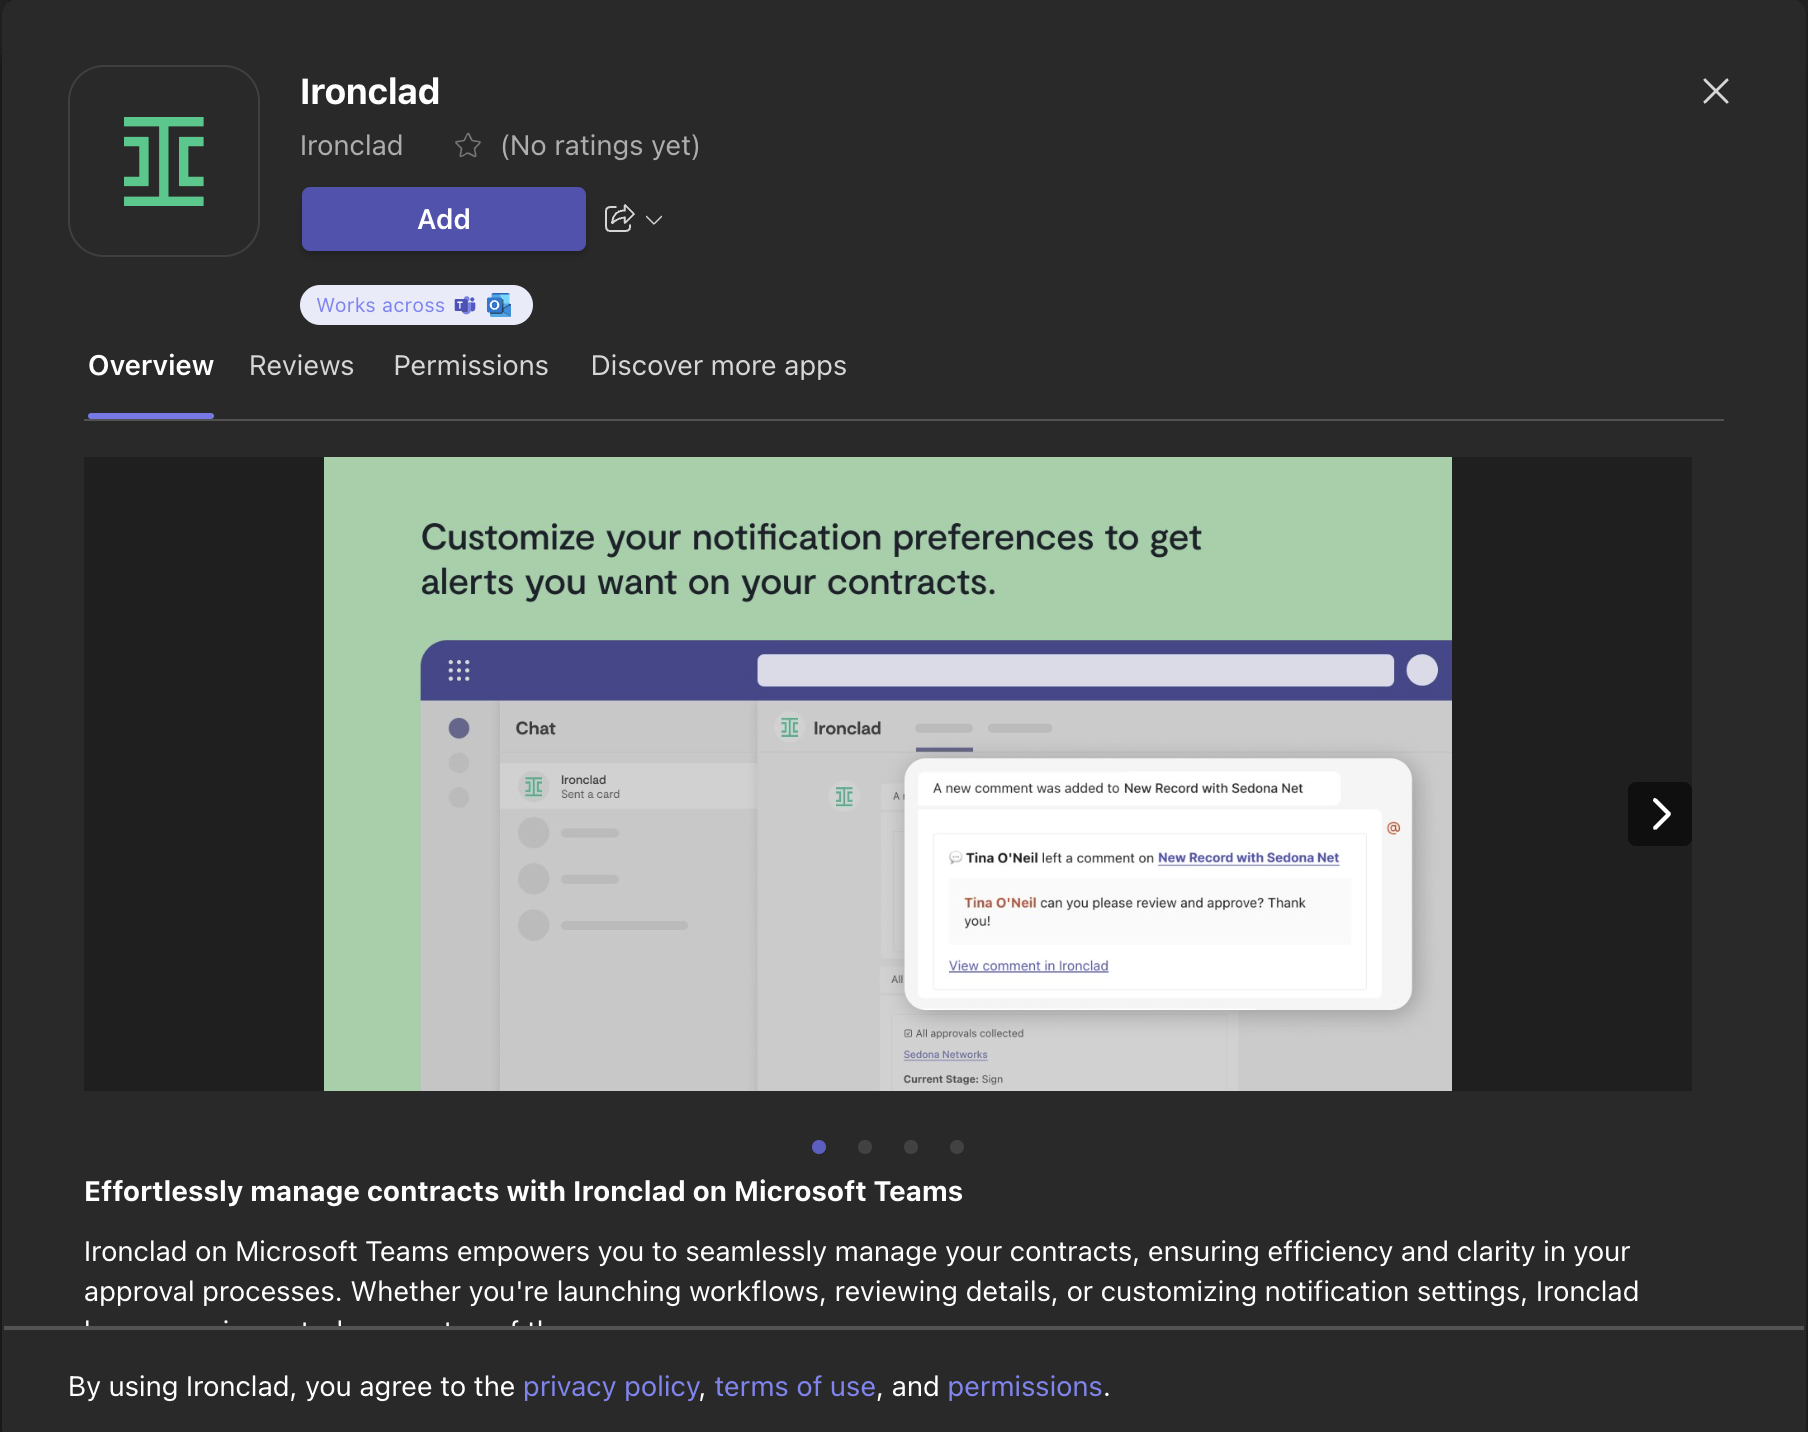View the terms of use
The image size is (1808, 1432).
coord(794,1386)
